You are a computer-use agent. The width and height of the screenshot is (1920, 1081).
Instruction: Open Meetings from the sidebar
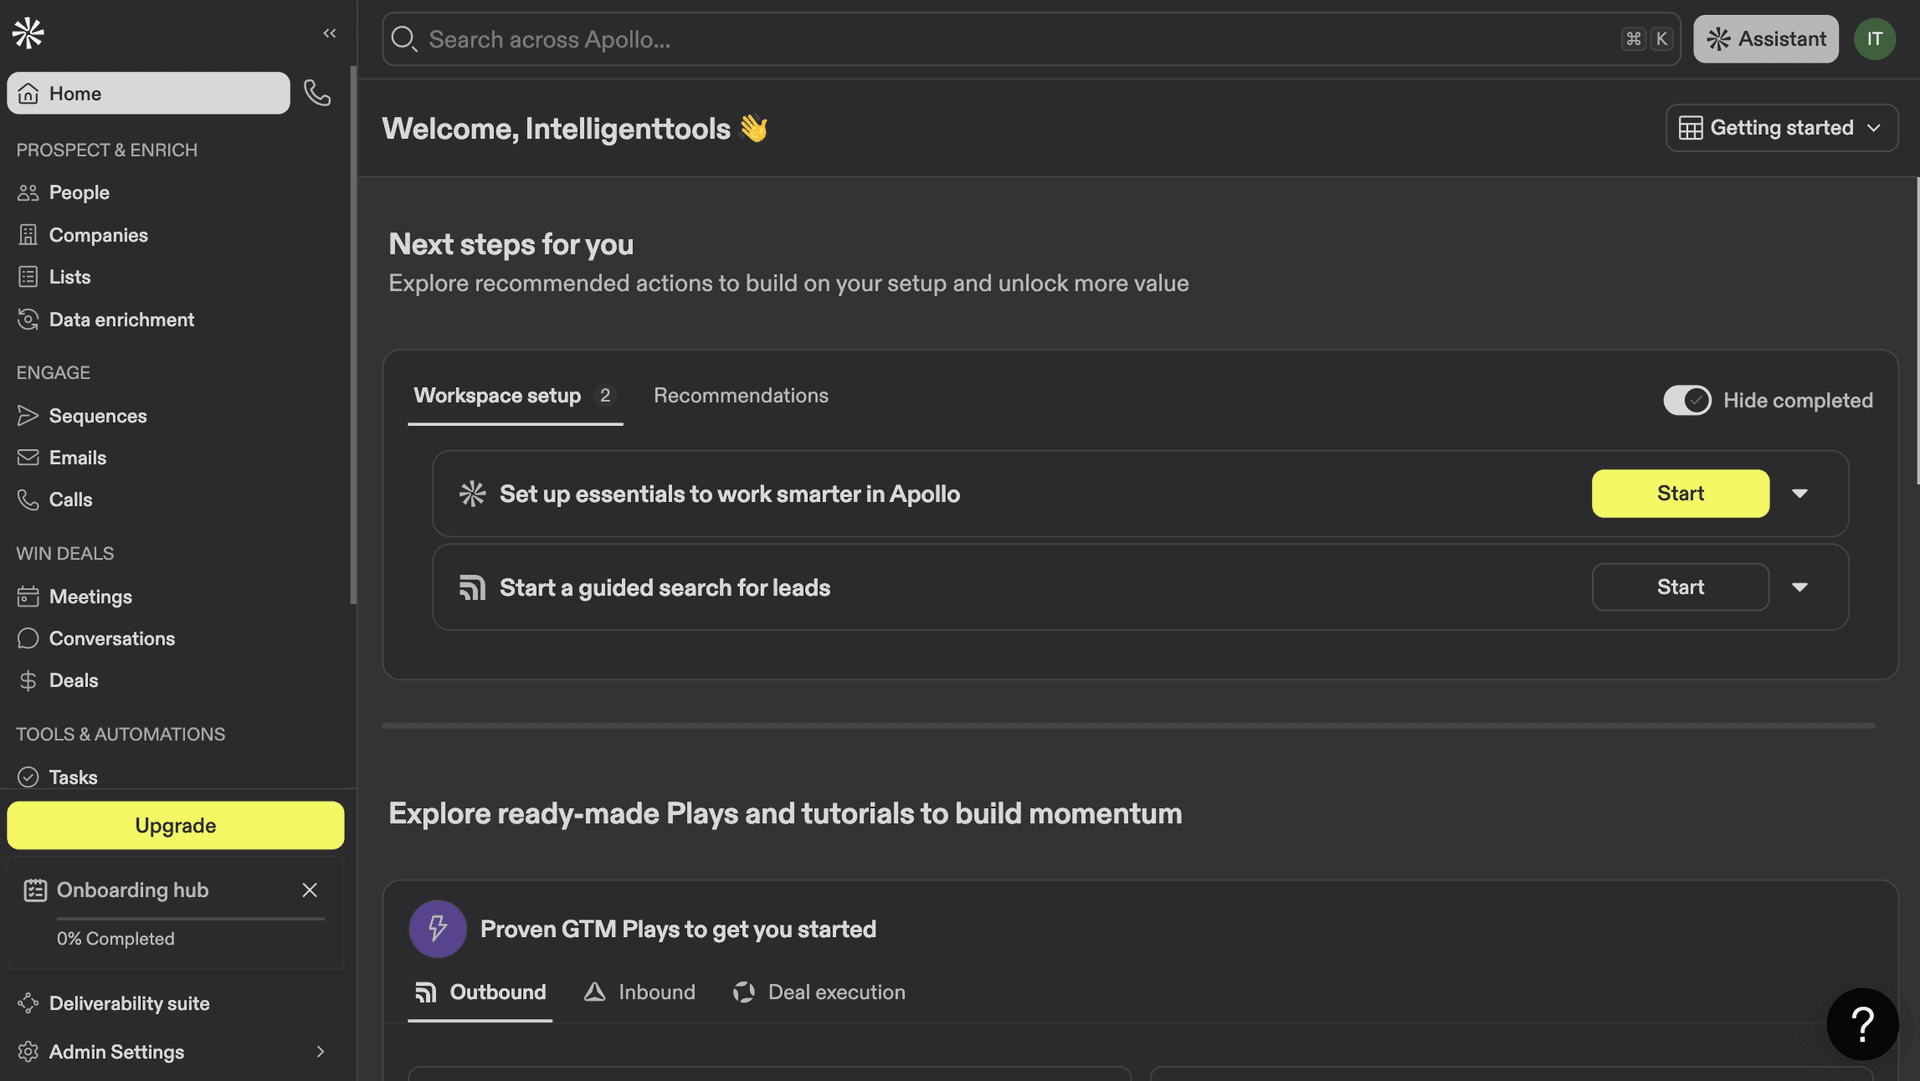[x=90, y=596]
